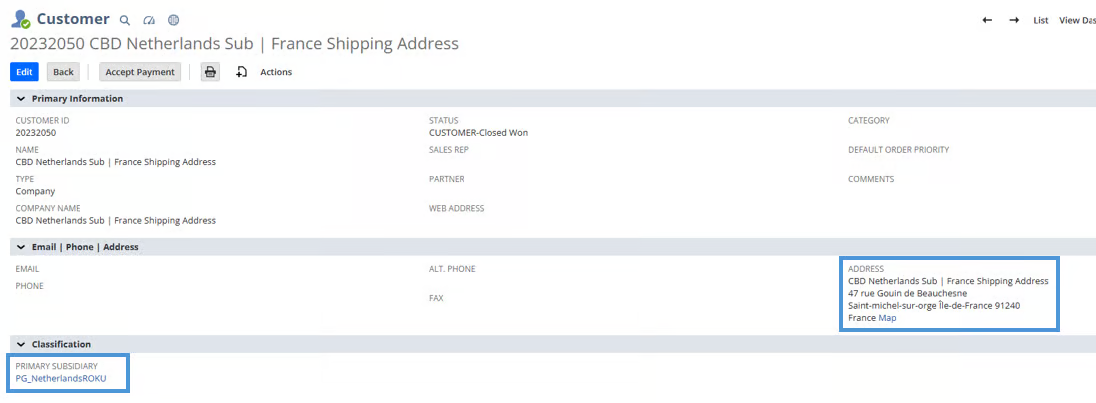Open the Actions menu
The image size is (1096, 403).
click(x=276, y=72)
